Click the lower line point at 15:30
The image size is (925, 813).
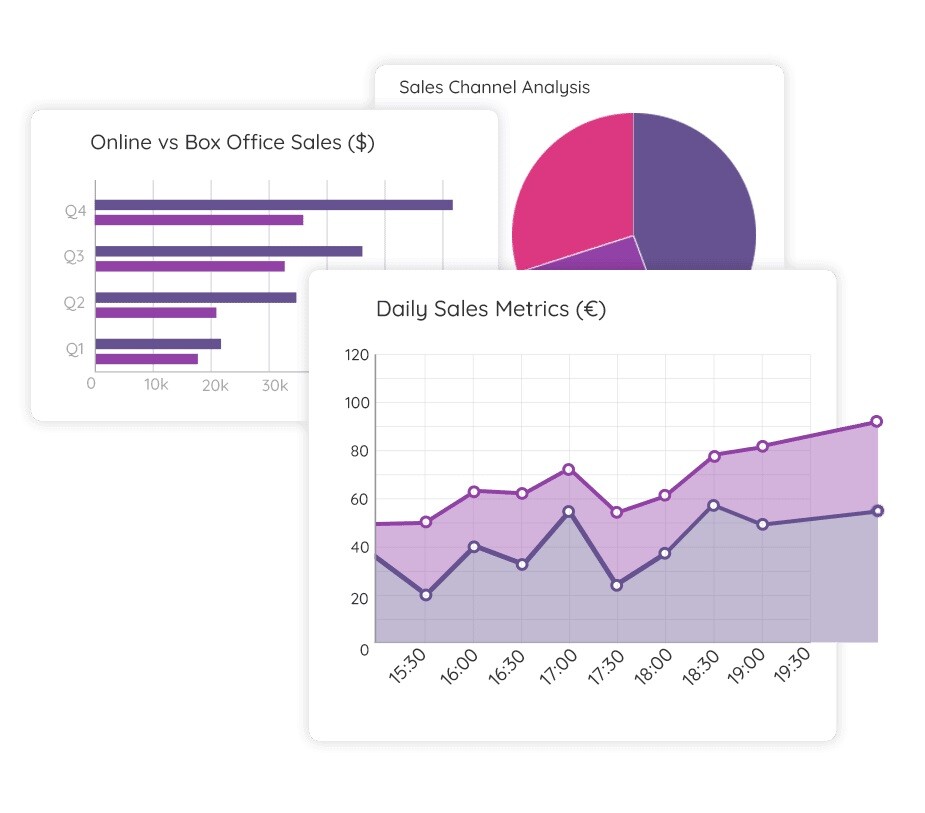426,595
